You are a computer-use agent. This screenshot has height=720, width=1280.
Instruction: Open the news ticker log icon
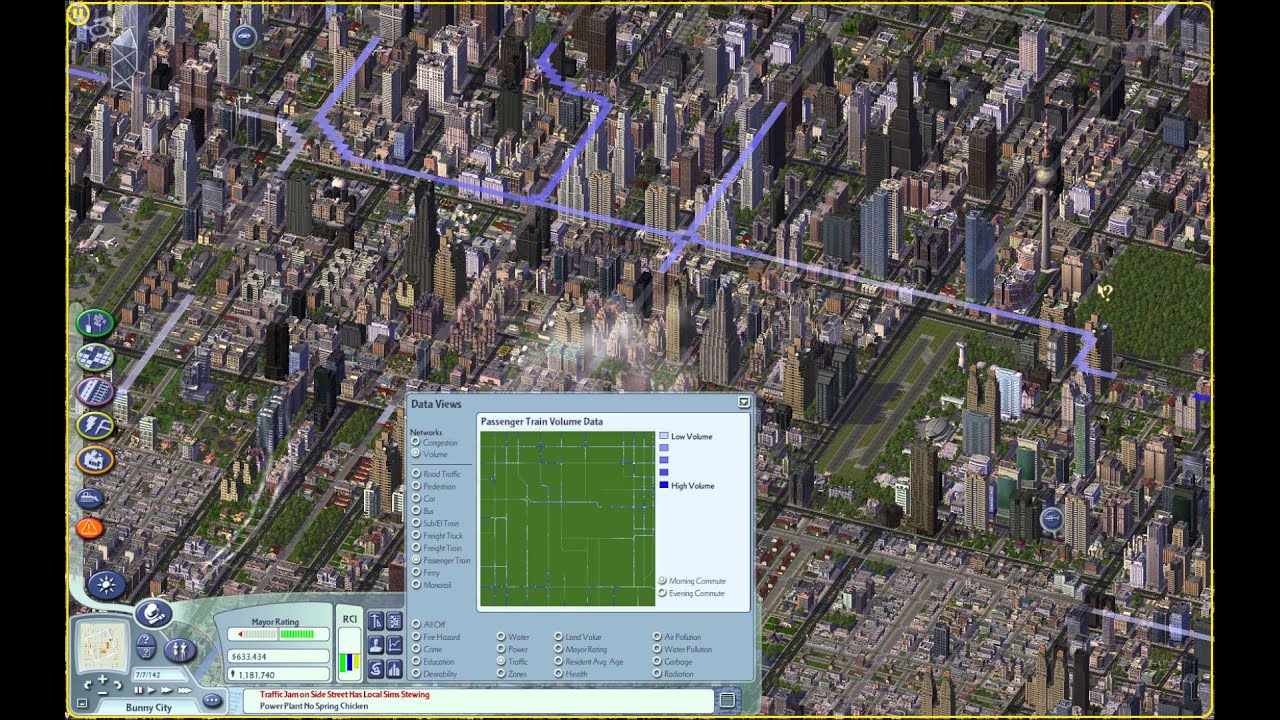pos(728,699)
